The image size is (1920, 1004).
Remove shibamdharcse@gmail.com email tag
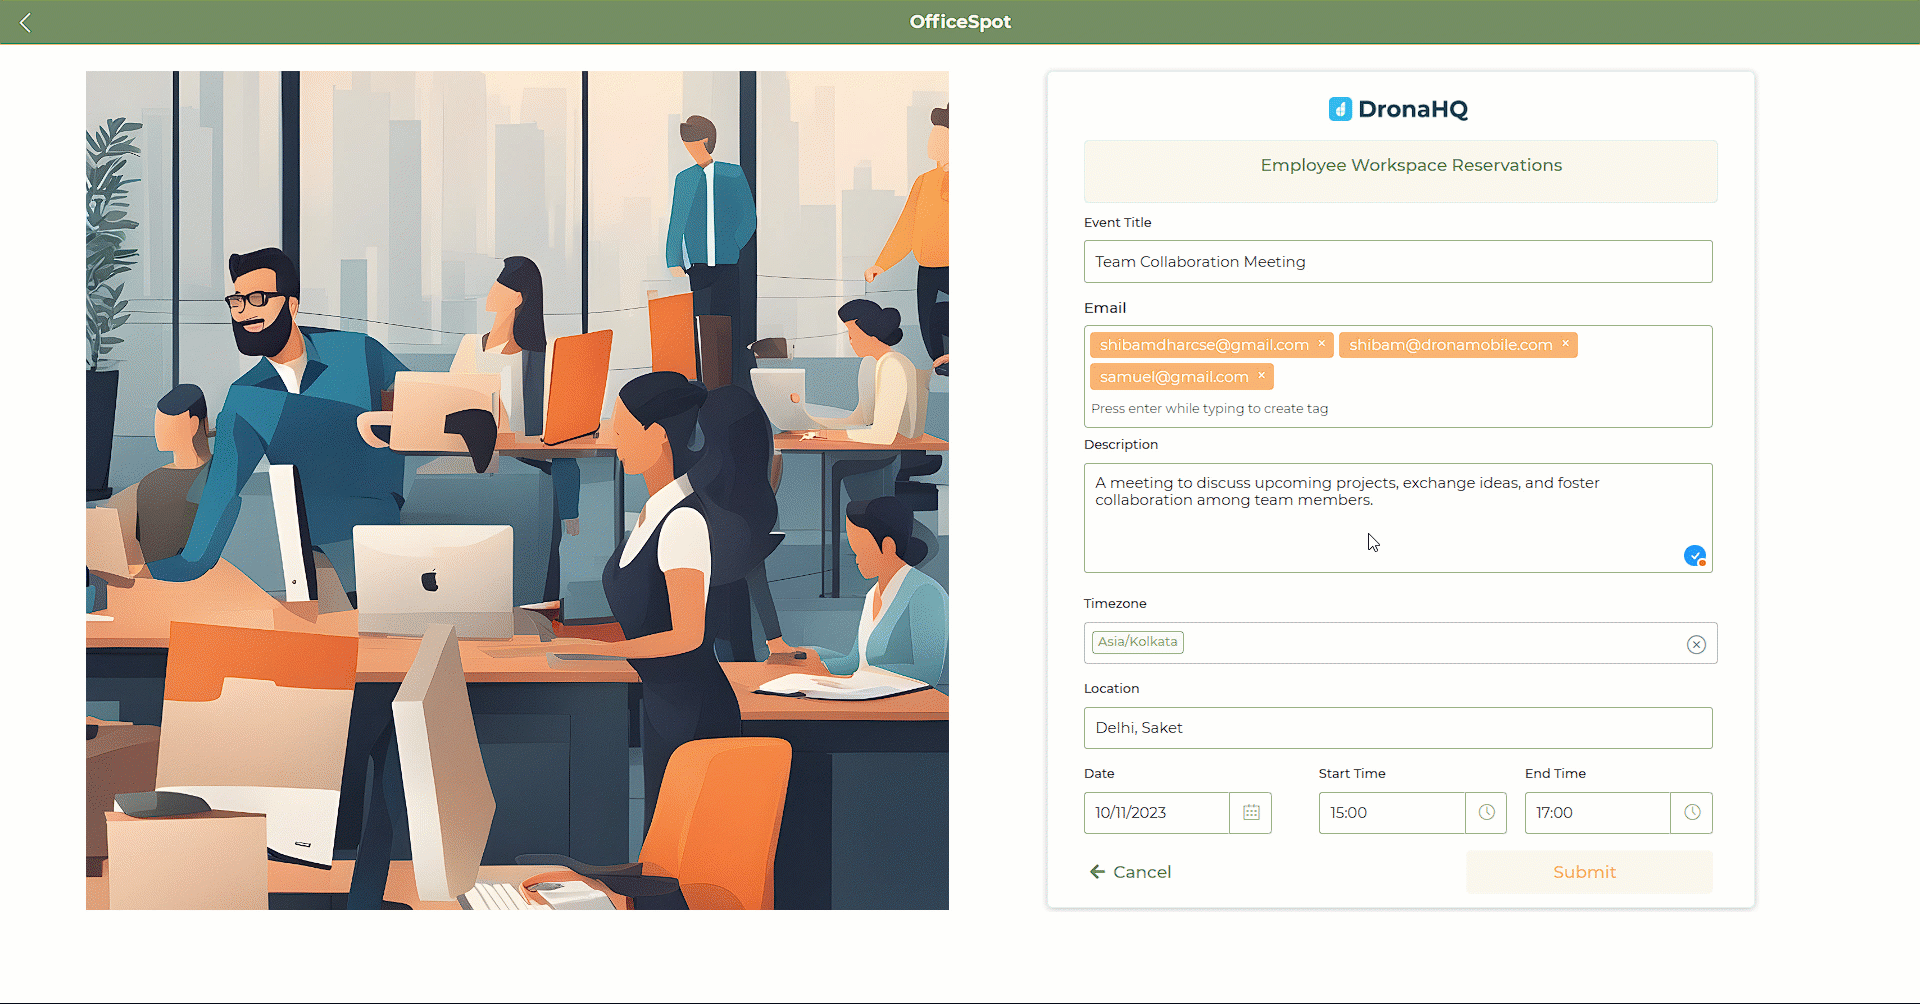coord(1321,344)
